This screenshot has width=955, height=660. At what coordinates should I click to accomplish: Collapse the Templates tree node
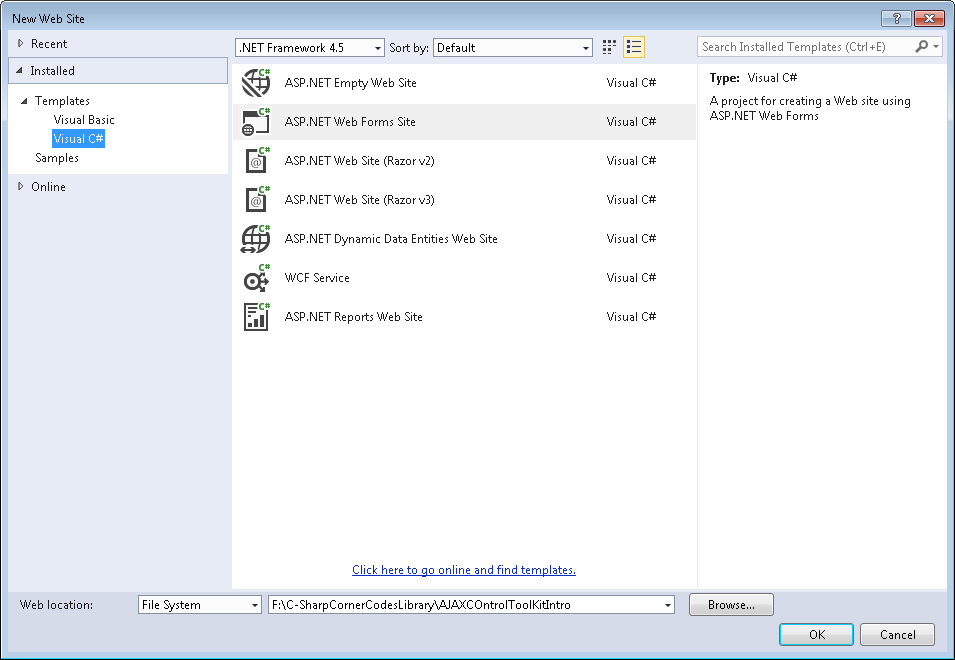click(24, 100)
